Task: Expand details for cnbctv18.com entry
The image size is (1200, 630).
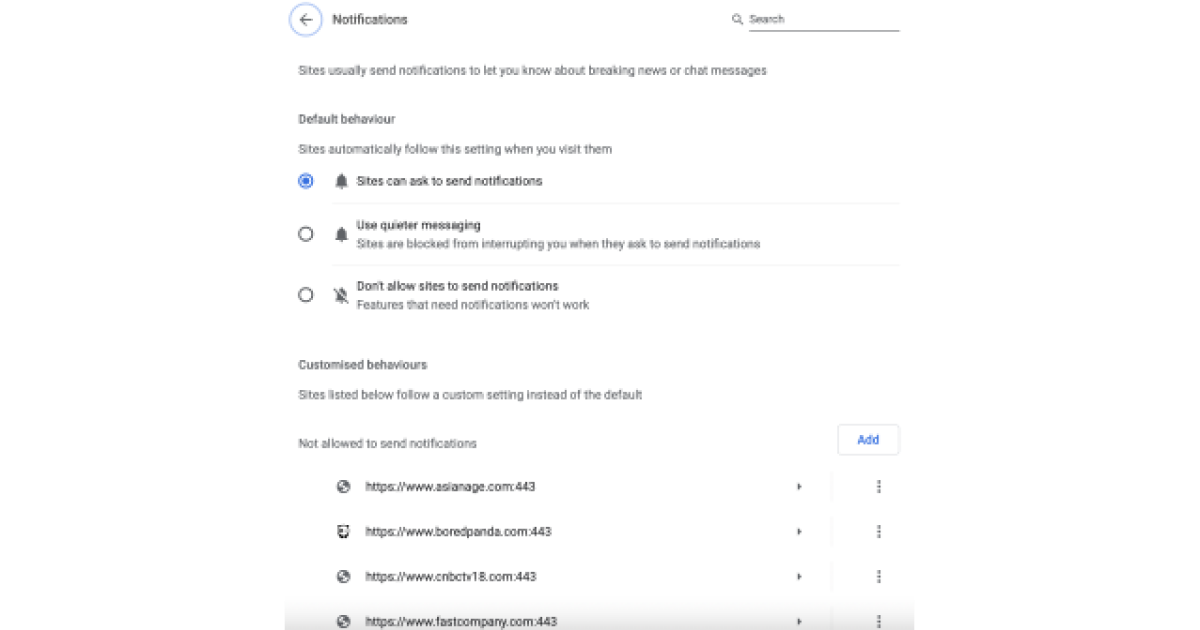Action: 799,576
